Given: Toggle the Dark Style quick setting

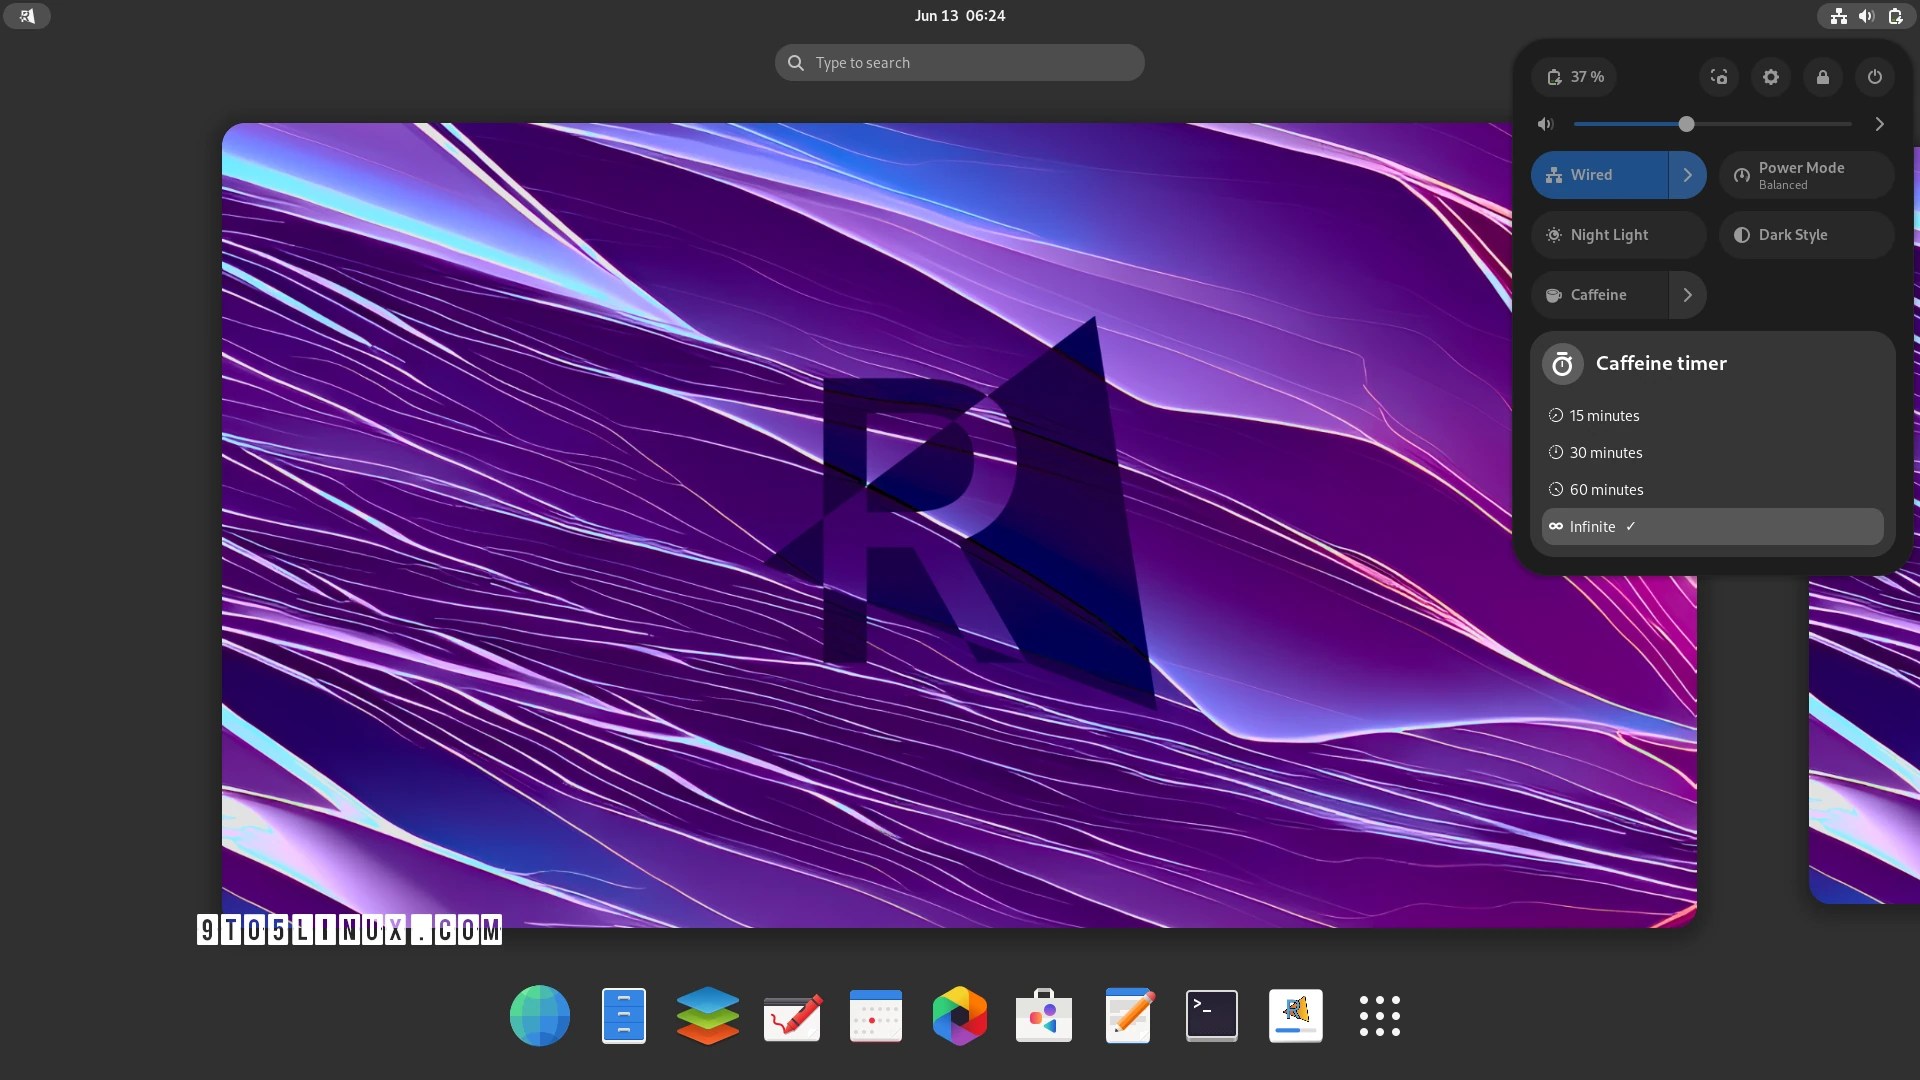Looking at the screenshot, I should coord(1805,235).
